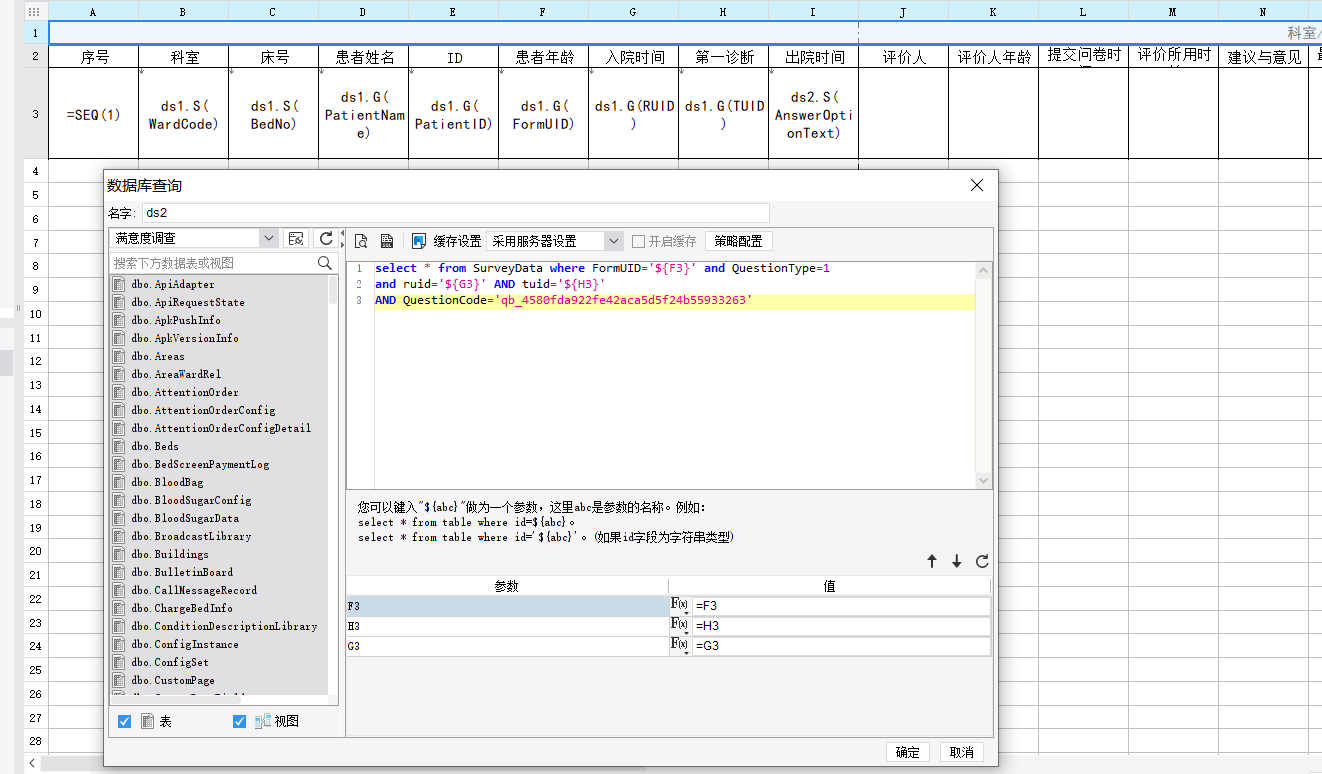Viewport: 1322px width, 774px height.
Task: Refresh the data connection table list
Action: 326,238
